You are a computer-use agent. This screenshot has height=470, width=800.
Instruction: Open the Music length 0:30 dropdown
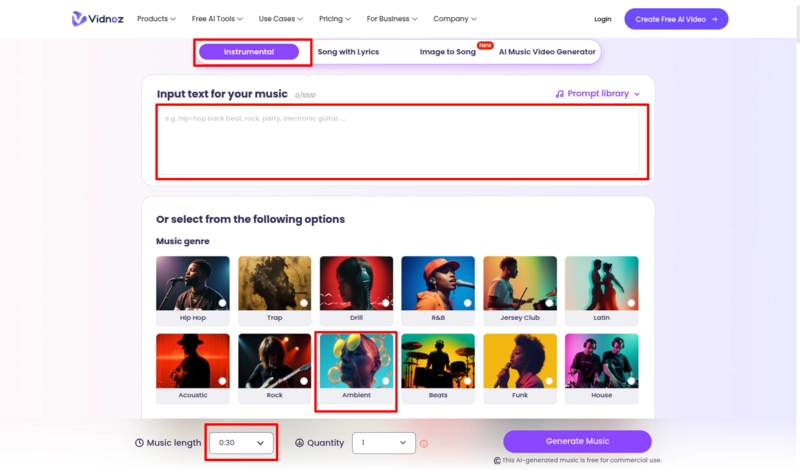[x=241, y=443]
